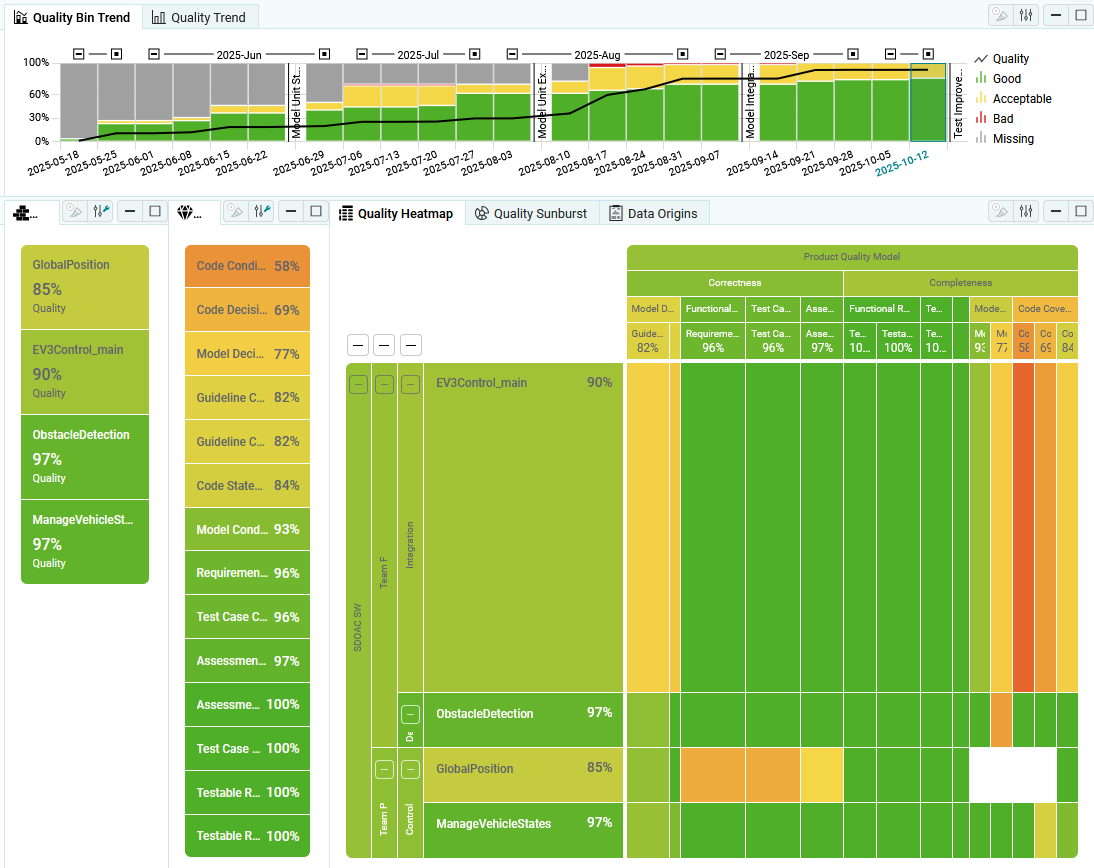
Task: Click the Quality Sunburst wheel icon
Action: click(482, 212)
